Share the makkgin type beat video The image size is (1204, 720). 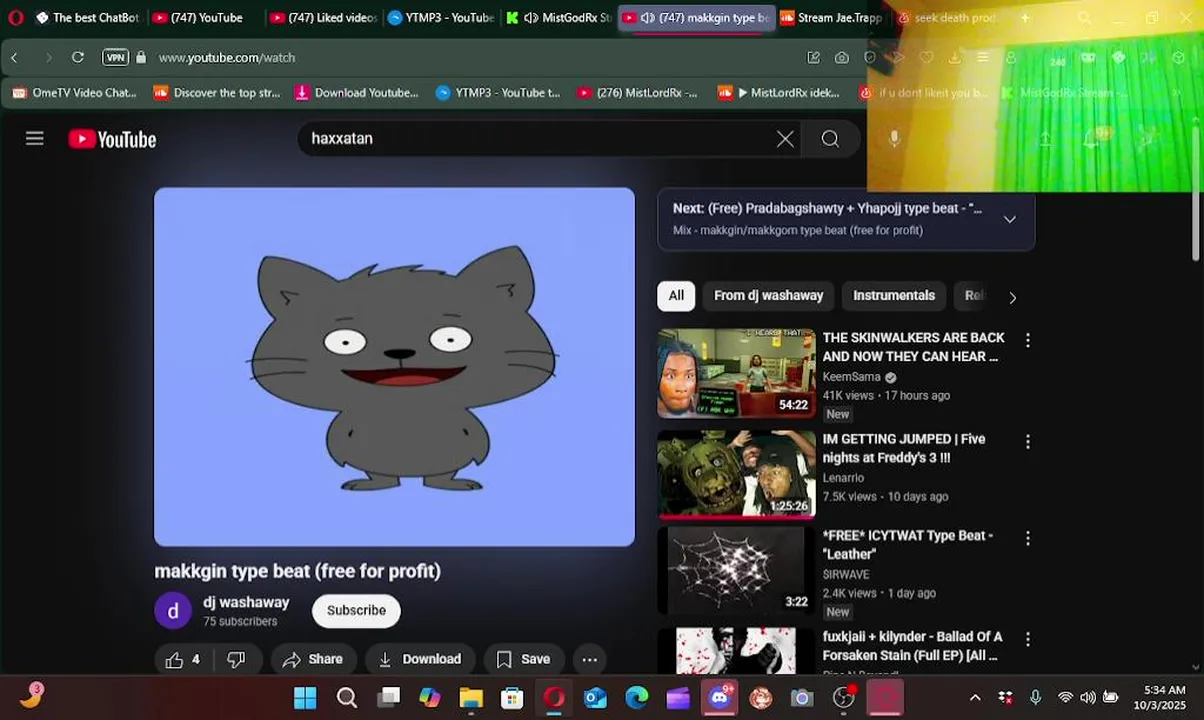(x=313, y=659)
